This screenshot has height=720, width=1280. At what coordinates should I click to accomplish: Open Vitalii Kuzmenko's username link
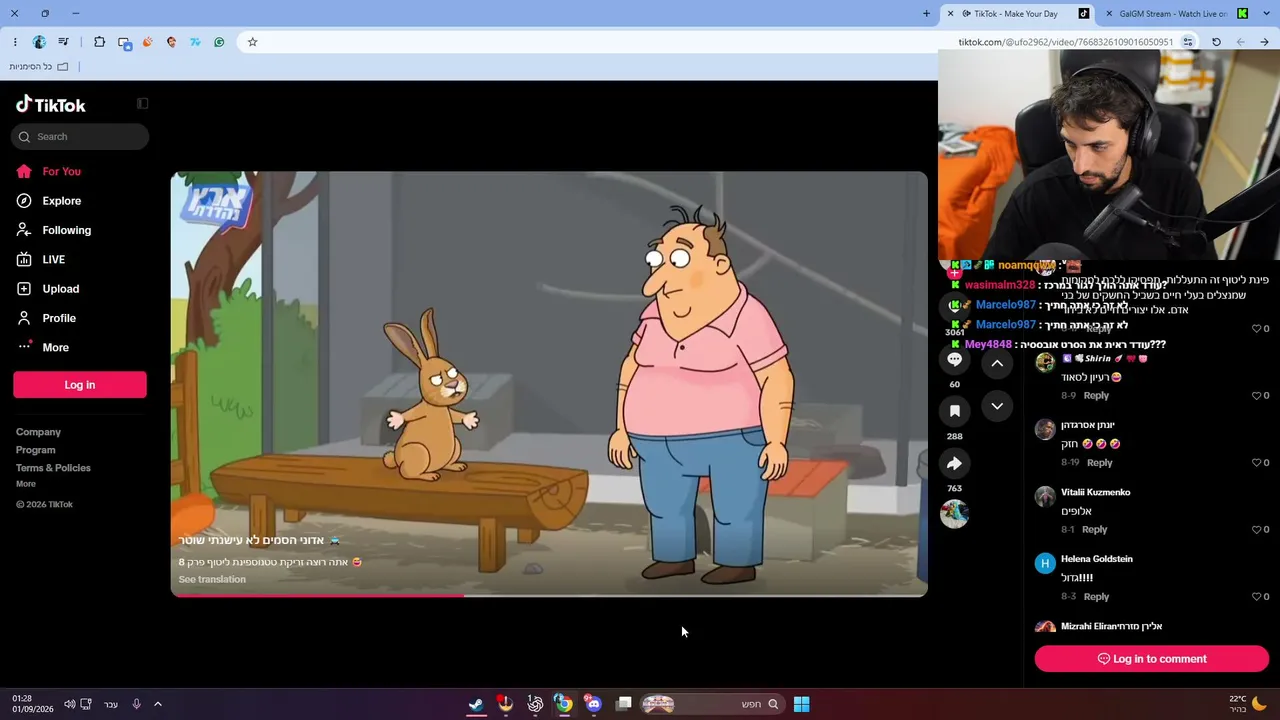pos(1095,492)
